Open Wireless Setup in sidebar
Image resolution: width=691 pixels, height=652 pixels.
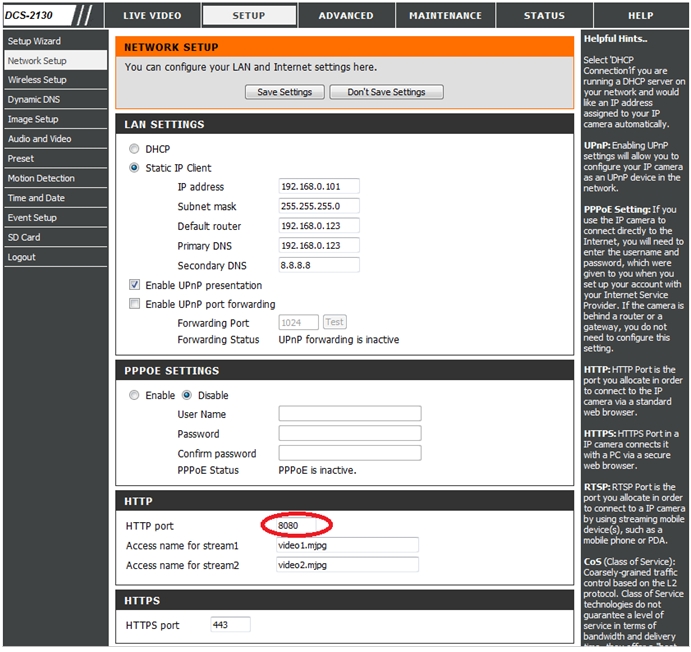tap(37, 80)
